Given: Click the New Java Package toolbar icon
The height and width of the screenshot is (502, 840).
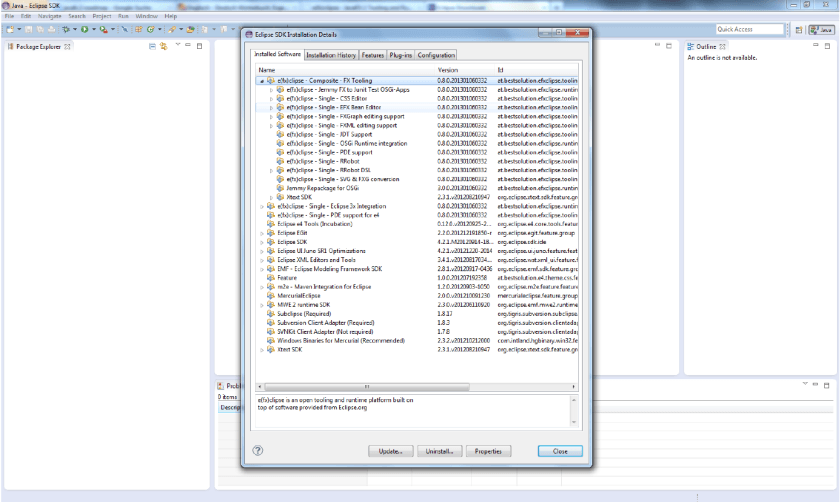Looking at the screenshot, I should 139,29.
